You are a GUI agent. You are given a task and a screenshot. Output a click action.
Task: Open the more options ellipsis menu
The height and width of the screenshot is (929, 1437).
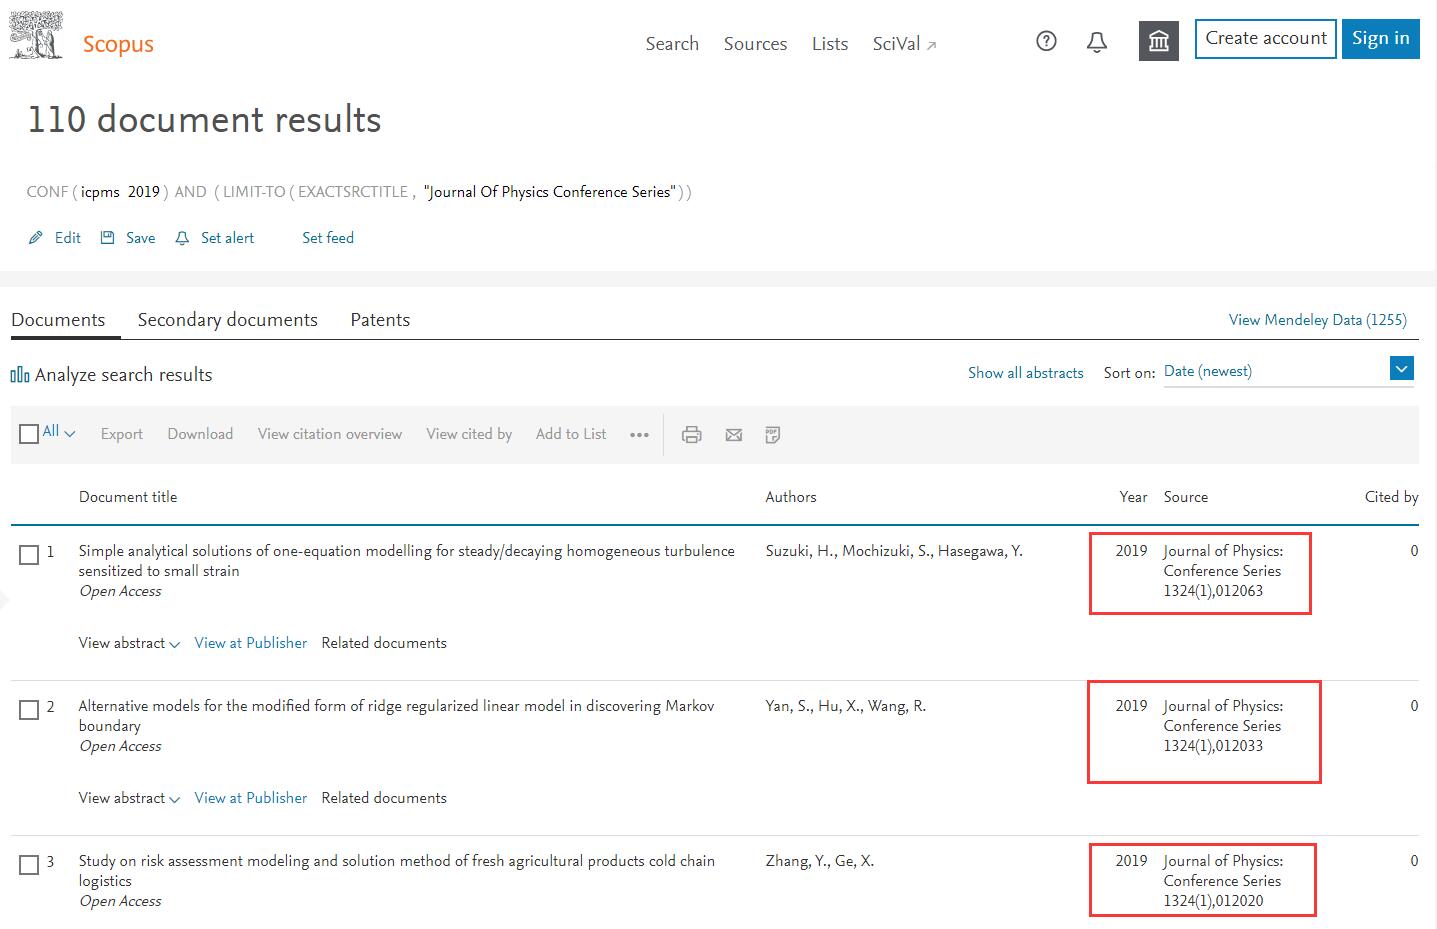point(640,435)
